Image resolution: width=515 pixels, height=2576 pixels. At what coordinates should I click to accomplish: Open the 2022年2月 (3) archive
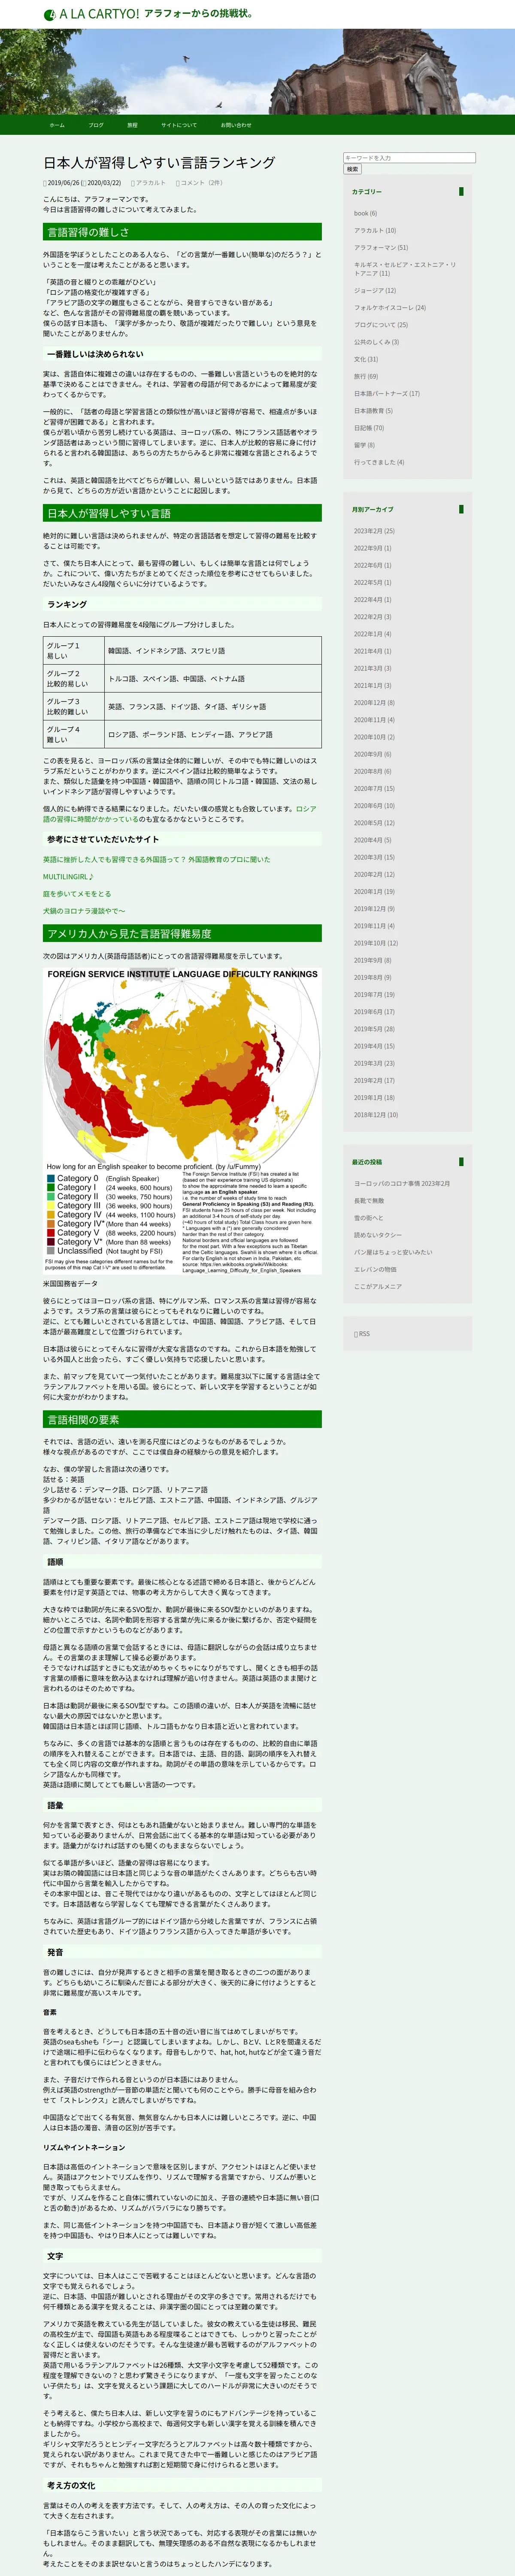tap(372, 617)
